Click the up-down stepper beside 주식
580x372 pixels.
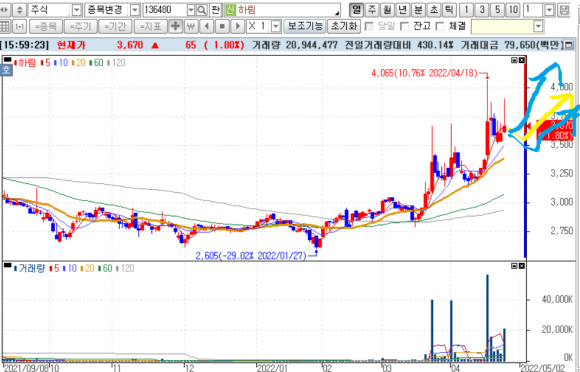coord(20,10)
